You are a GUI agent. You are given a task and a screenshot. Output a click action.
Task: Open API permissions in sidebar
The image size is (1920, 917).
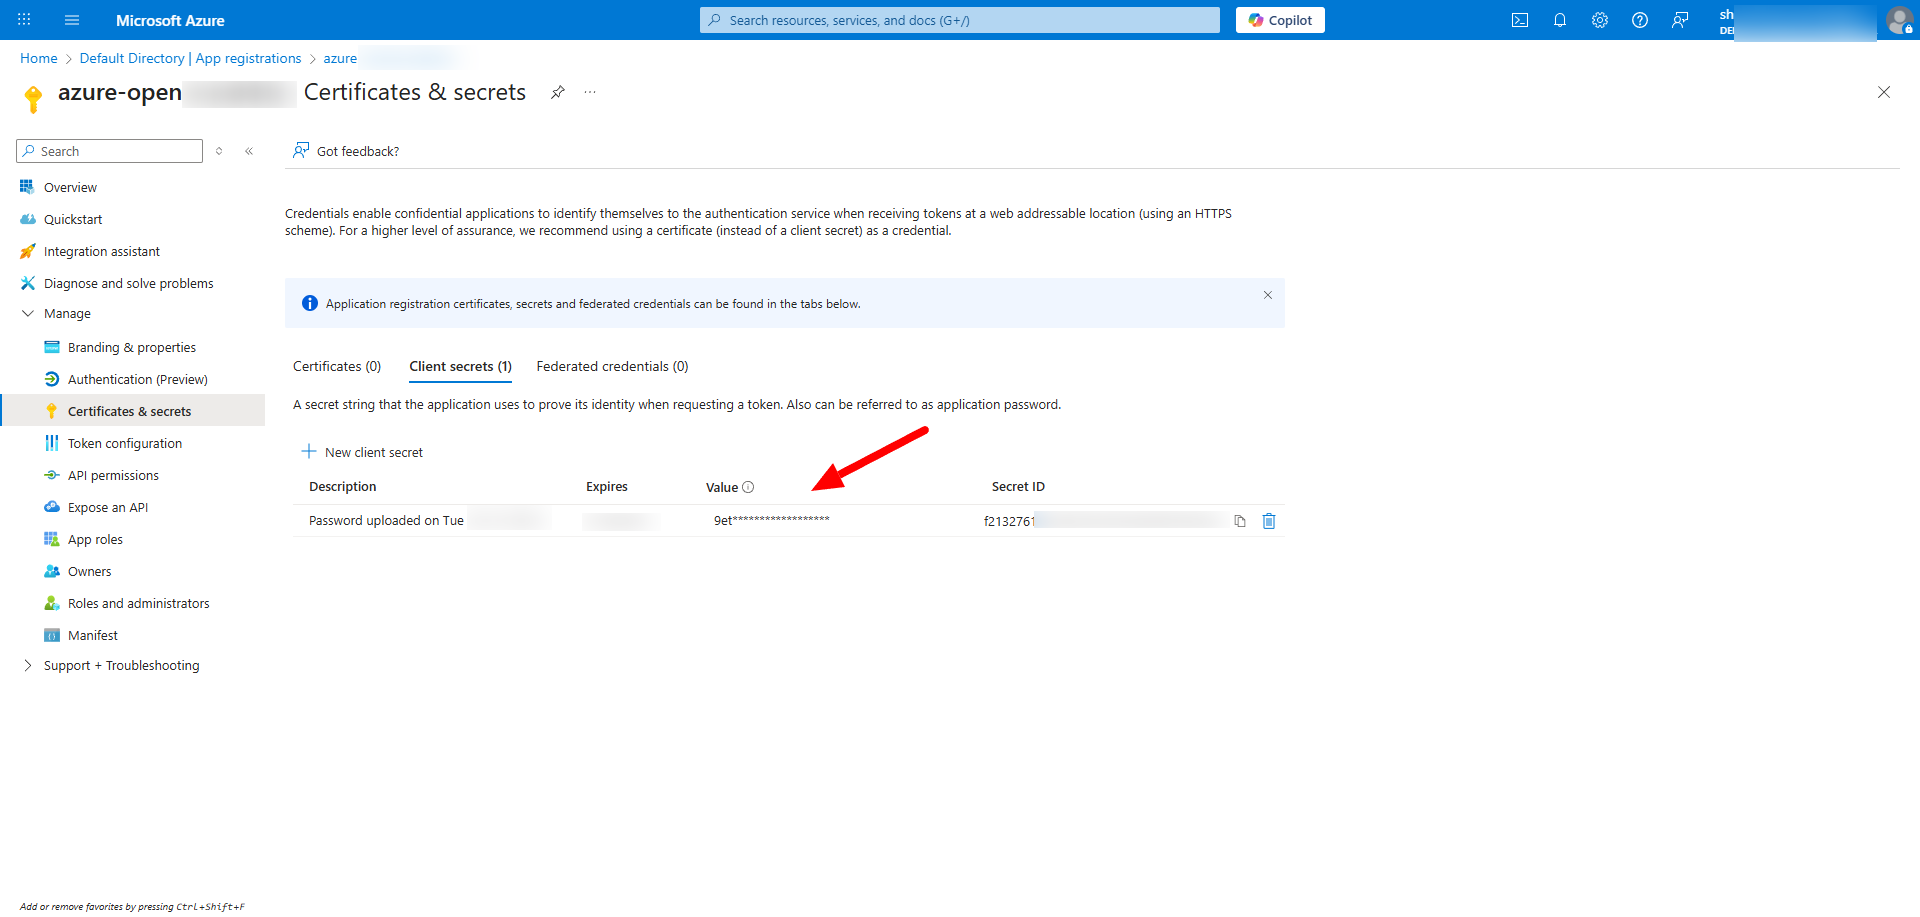(113, 476)
